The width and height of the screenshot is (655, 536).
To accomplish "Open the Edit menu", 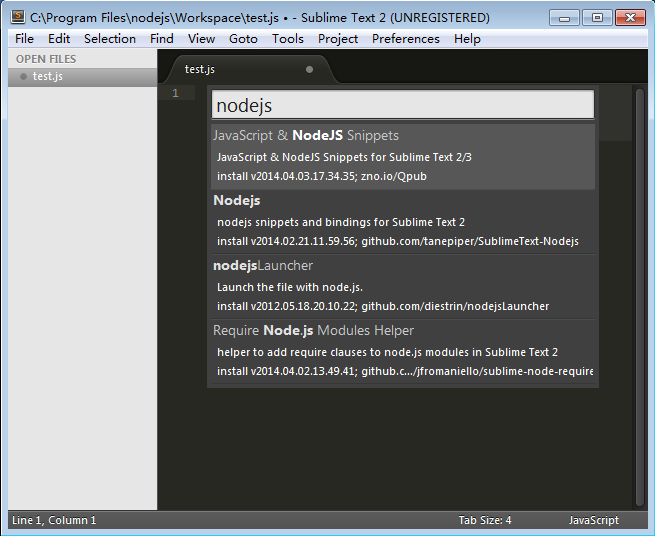I will pos(59,39).
